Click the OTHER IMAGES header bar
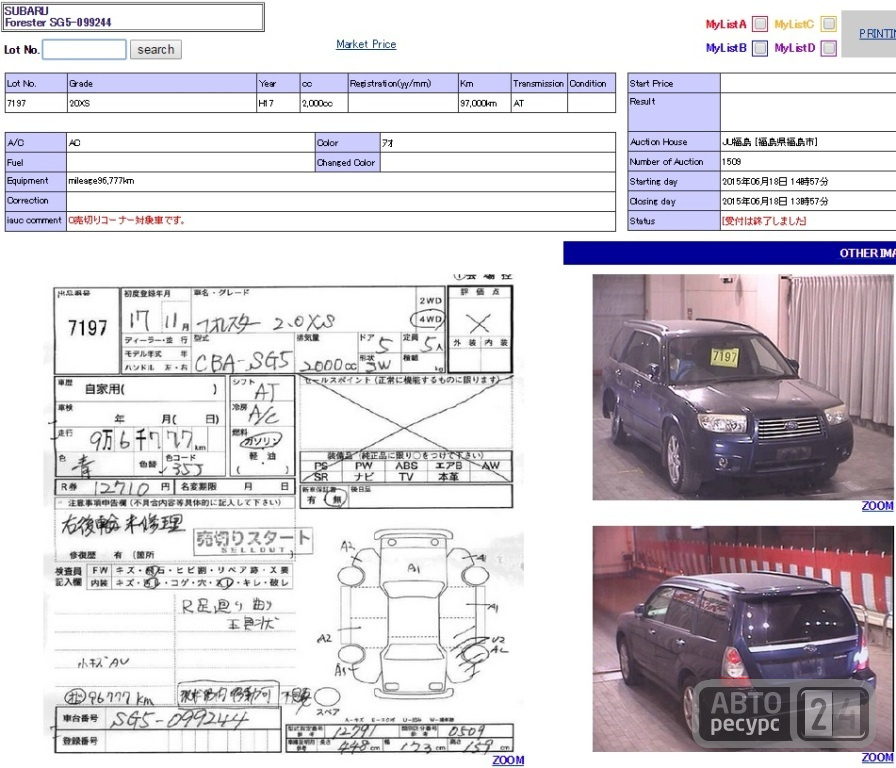 pos(729,253)
